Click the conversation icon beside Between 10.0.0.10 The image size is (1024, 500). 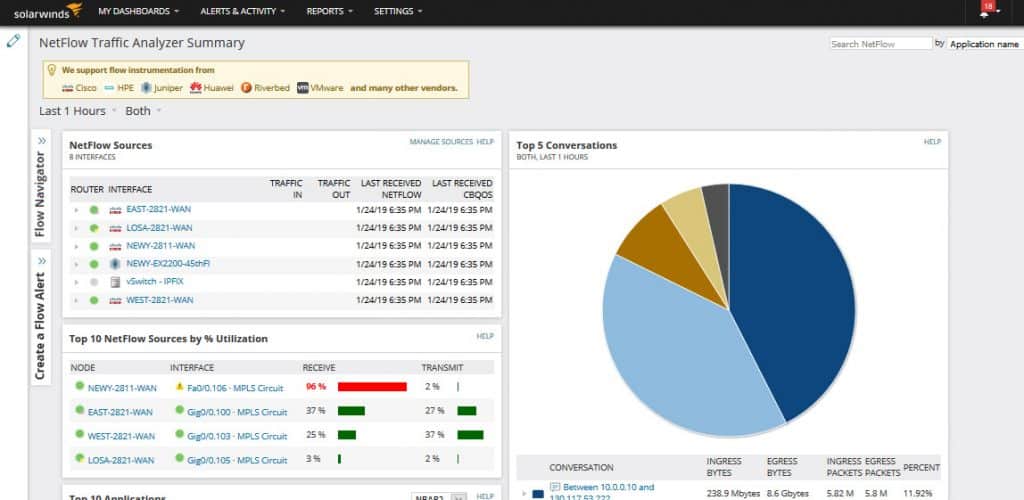555,487
